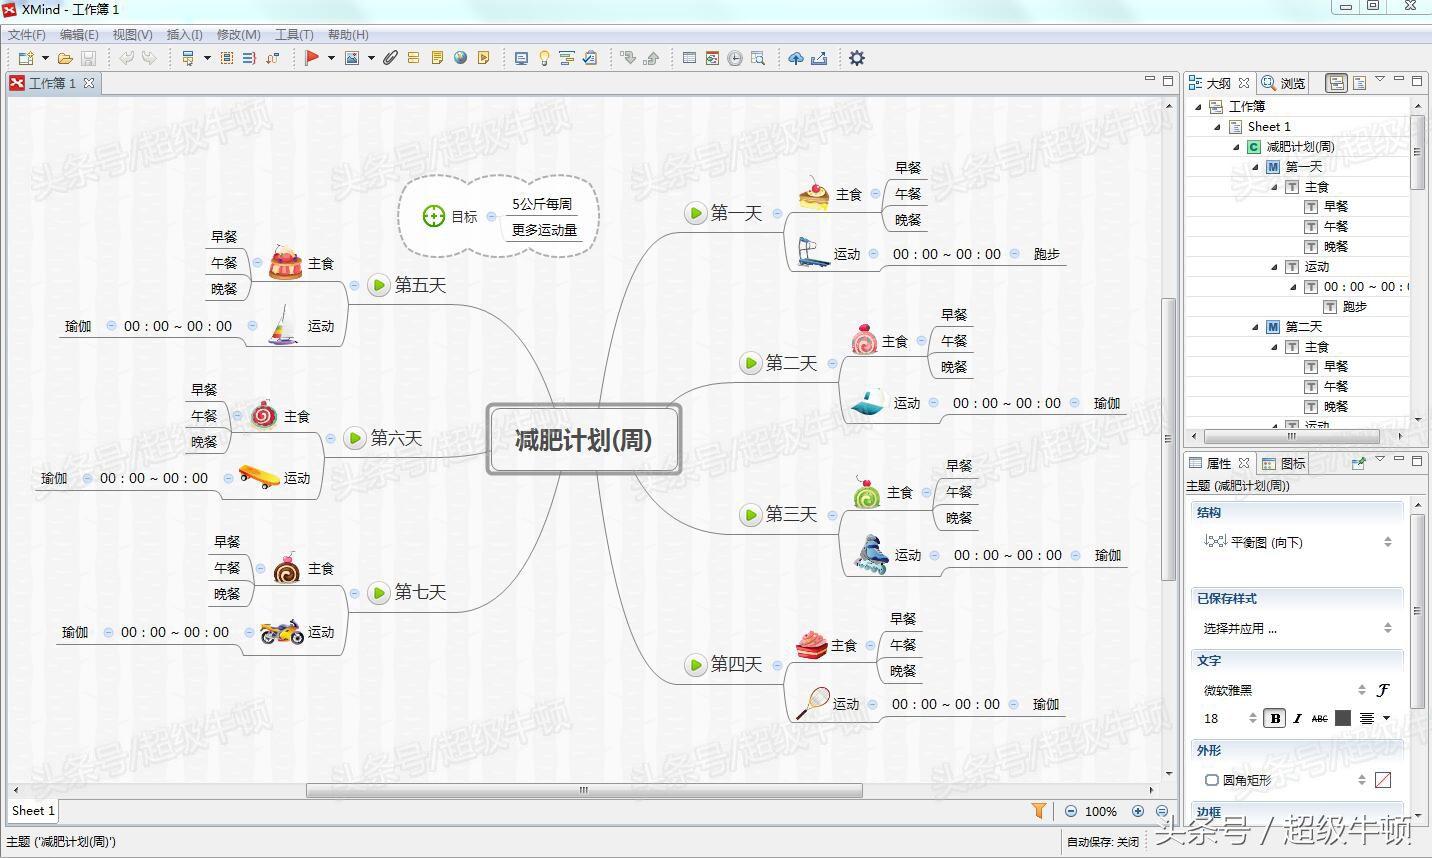This screenshot has width=1432, height=858.
Task: Click the cloud upload icon
Action: pyautogui.click(x=796, y=58)
